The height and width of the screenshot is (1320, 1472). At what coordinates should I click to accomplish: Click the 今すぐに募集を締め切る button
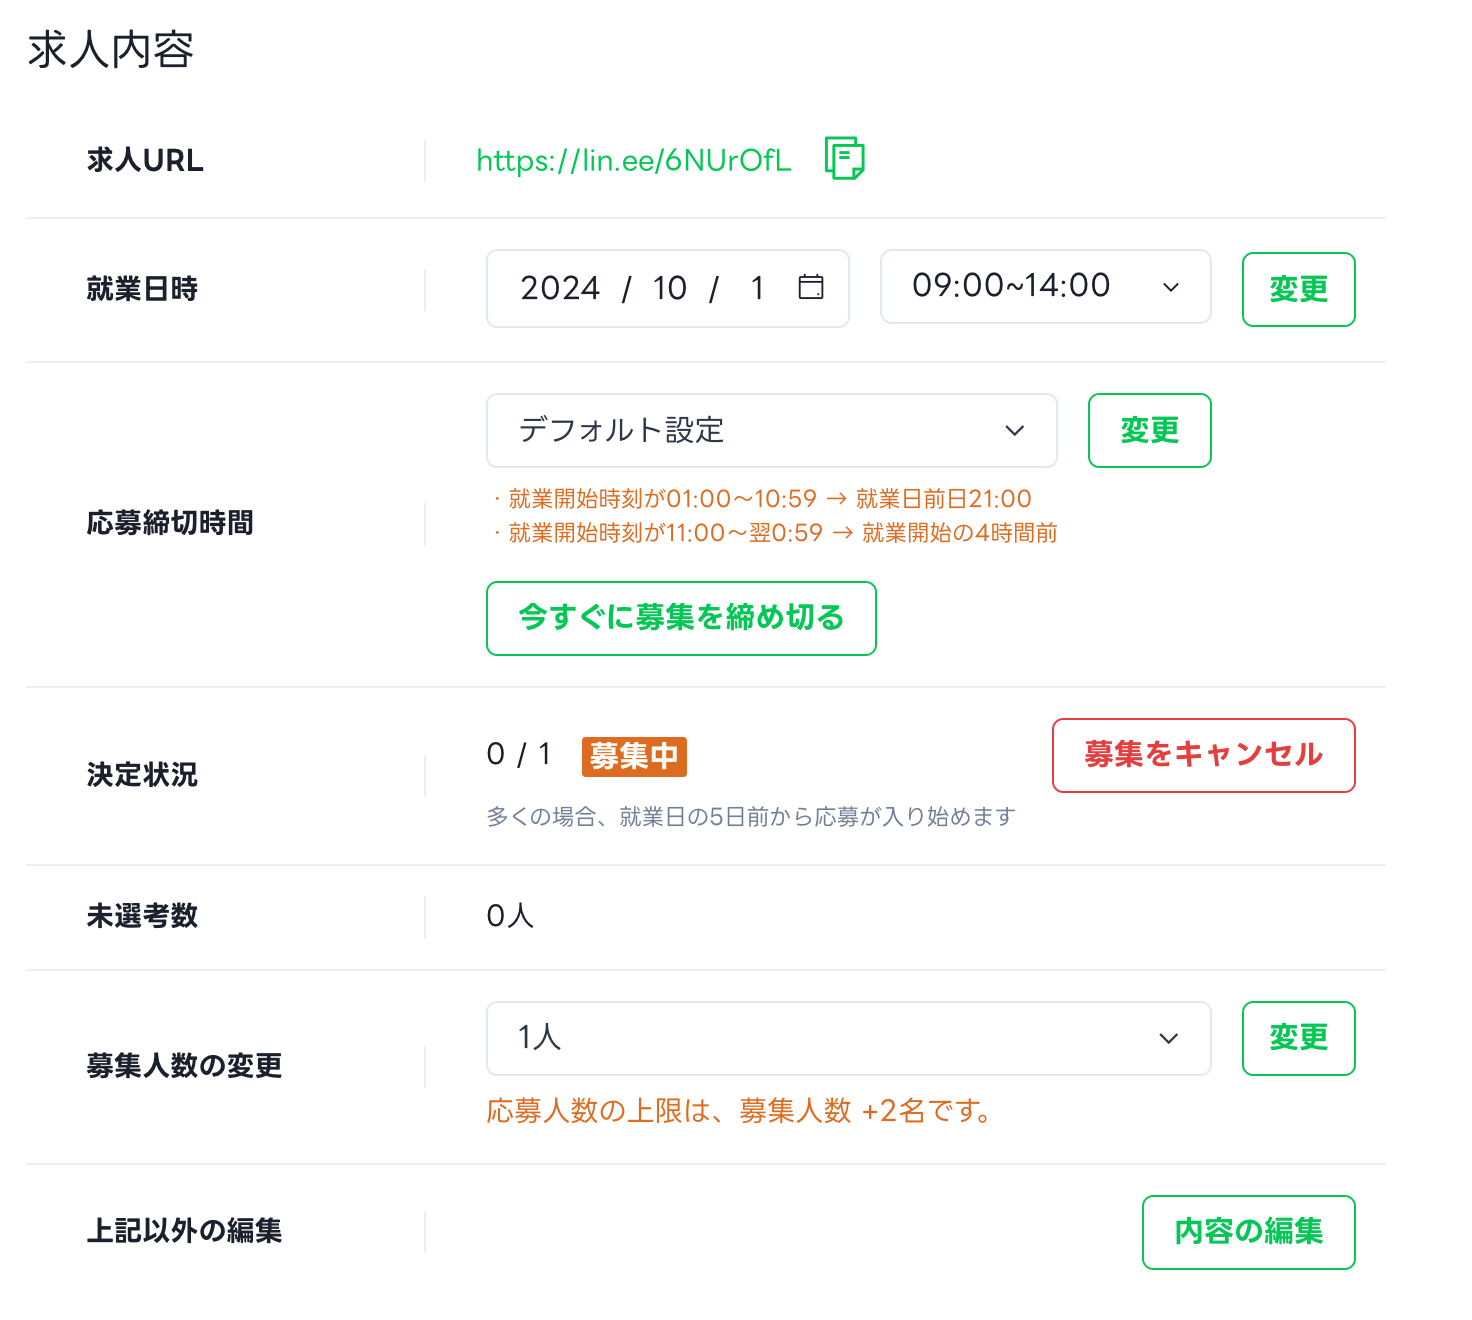click(x=681, y=618)
